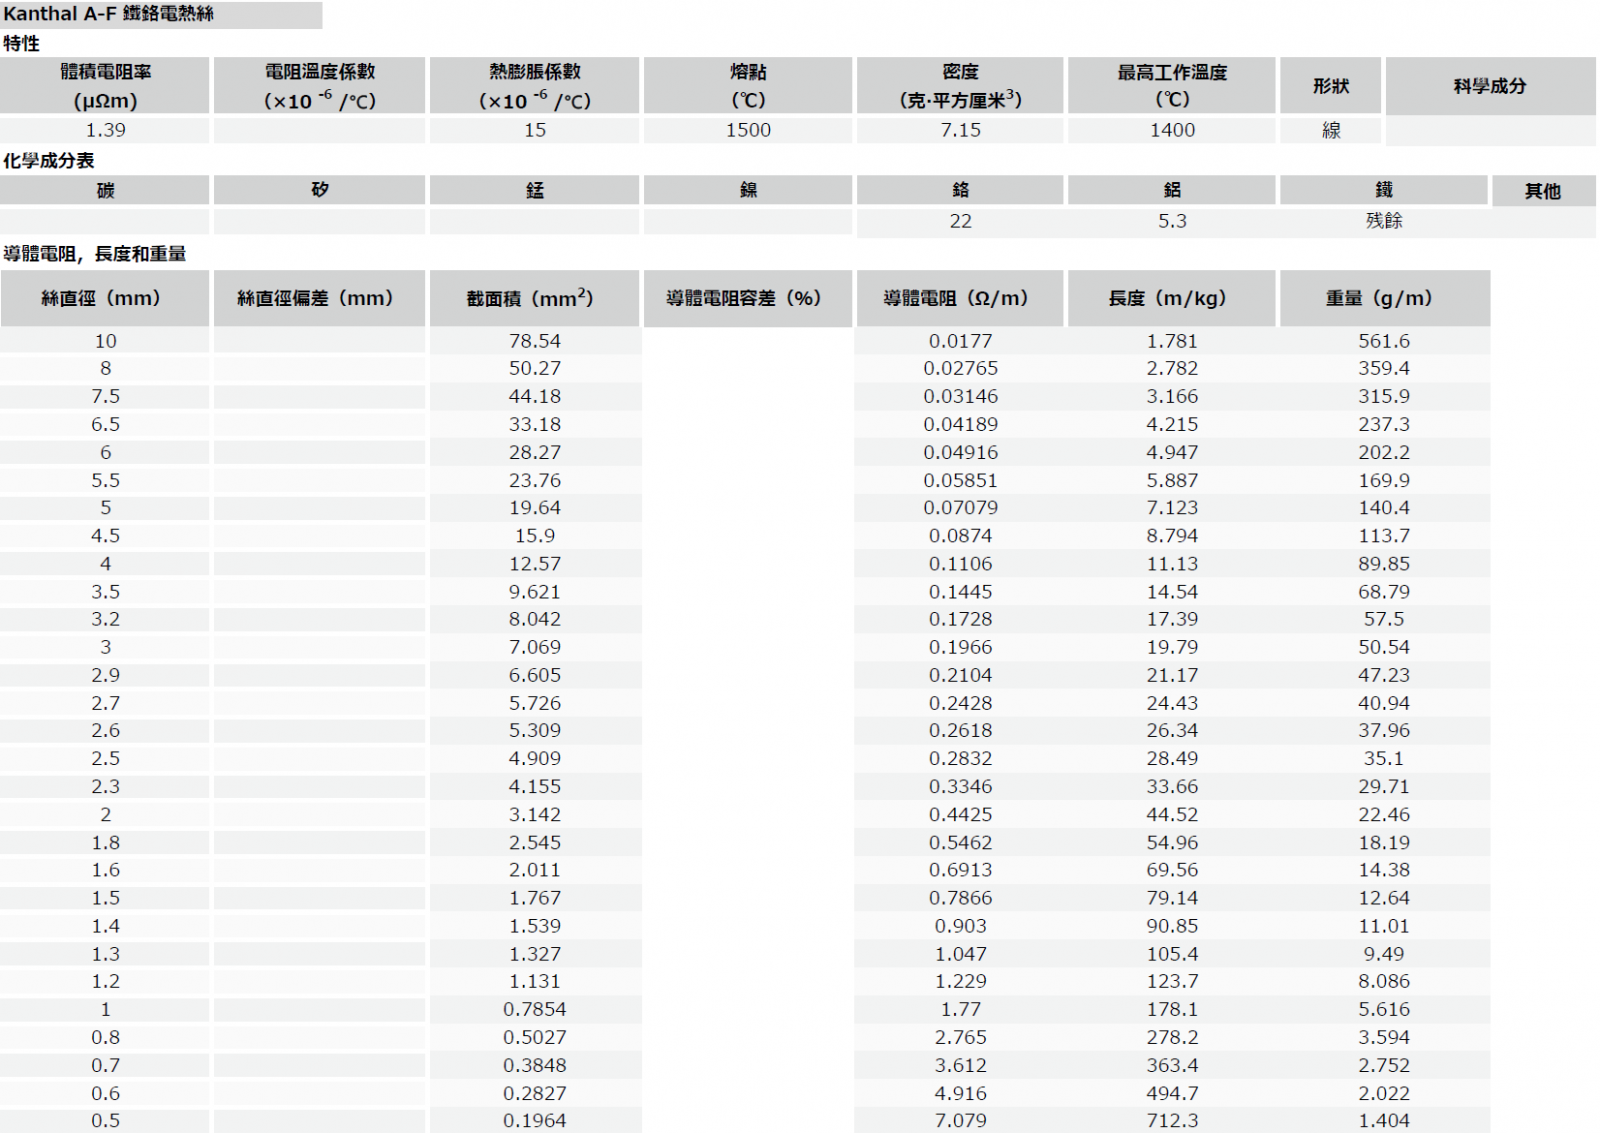Select the resistance value 0.1445
This screenshot has height=1133, width=1600.
(x=960, y=592)
